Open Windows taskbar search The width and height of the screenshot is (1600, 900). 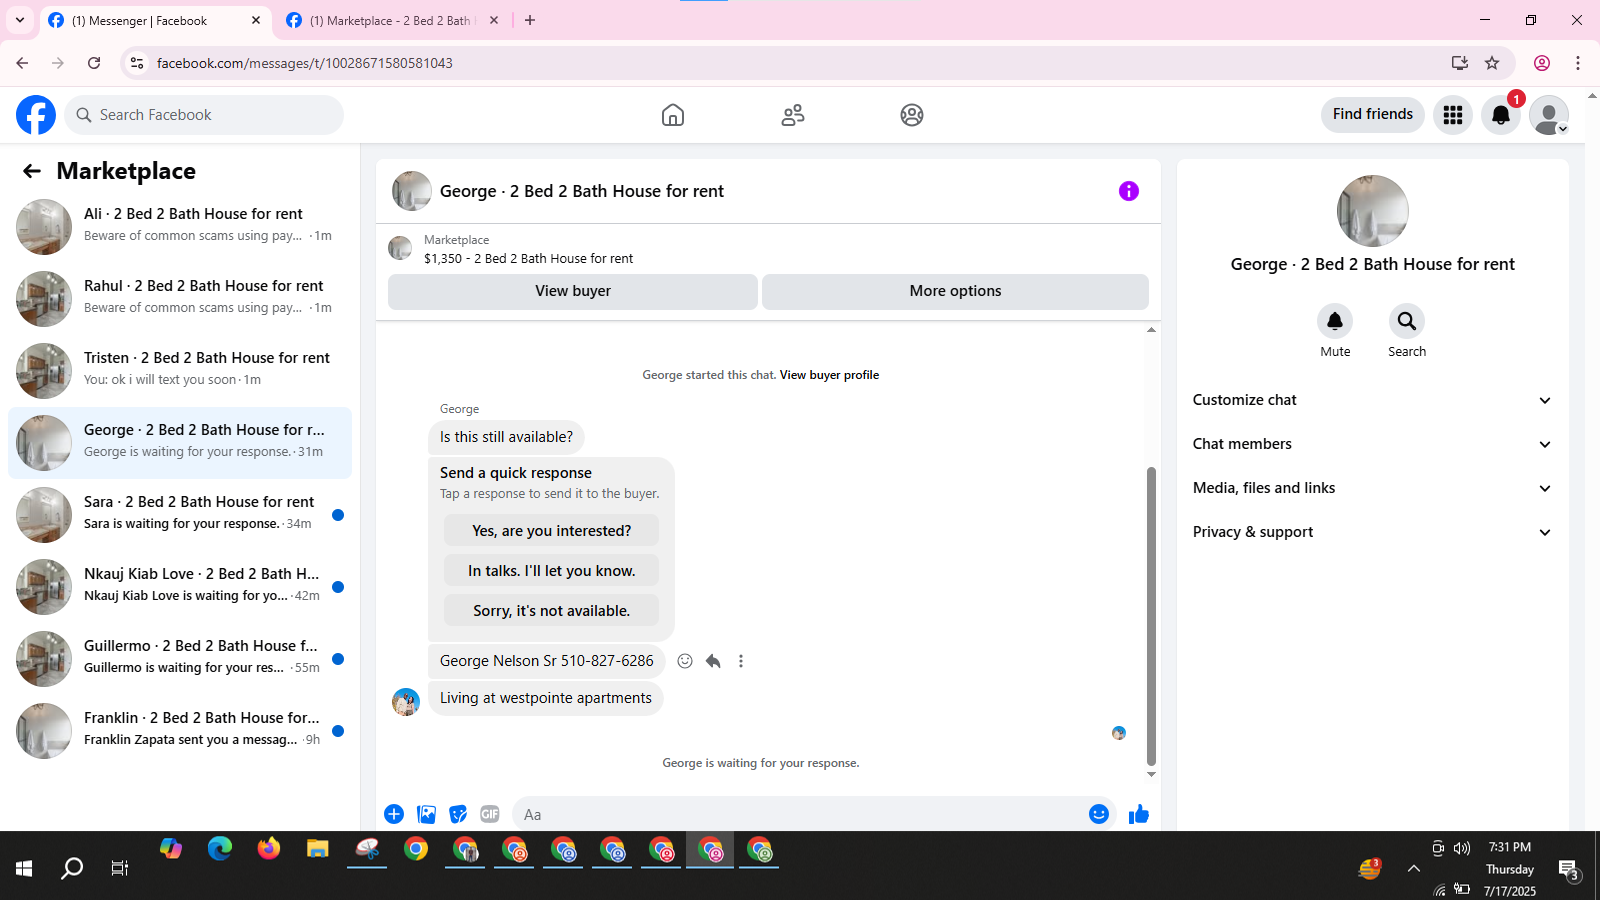(72, 868)
